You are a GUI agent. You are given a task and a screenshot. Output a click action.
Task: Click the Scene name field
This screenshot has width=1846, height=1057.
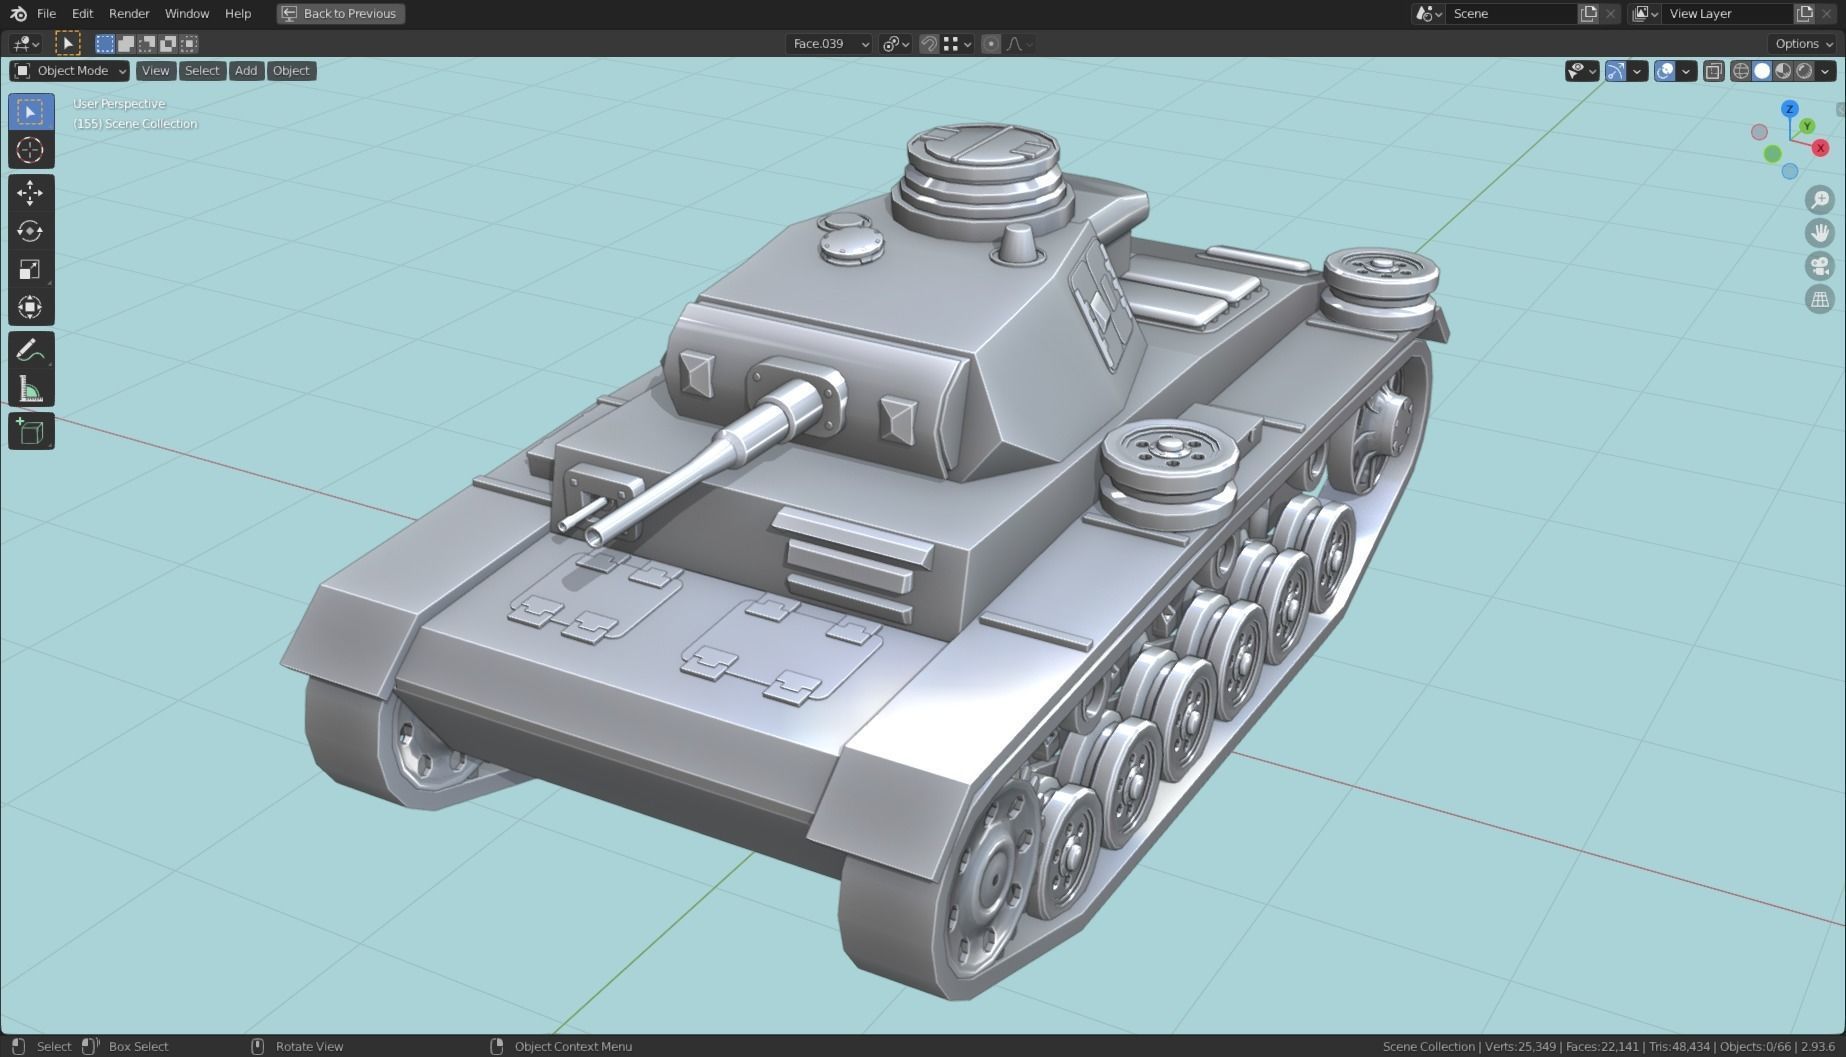point(1510,13)
